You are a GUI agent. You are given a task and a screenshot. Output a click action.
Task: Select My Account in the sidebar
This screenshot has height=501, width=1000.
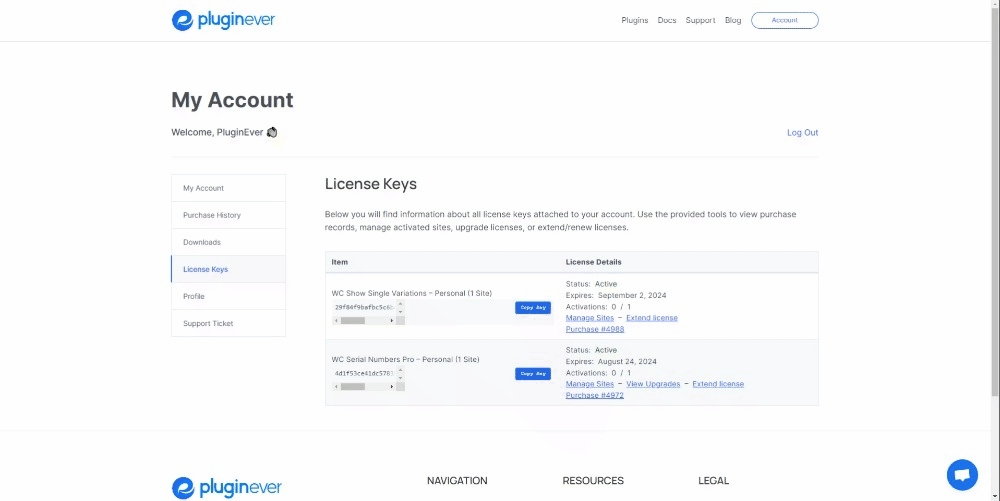click(x=228, y=188)
